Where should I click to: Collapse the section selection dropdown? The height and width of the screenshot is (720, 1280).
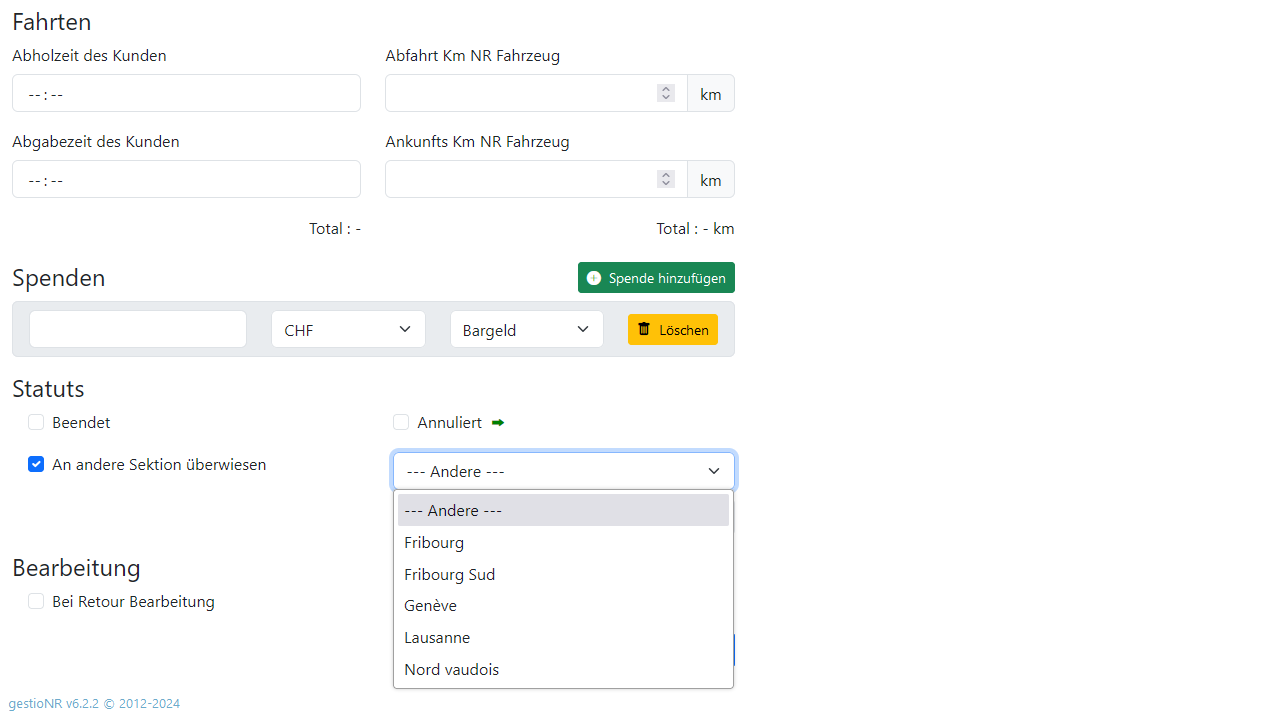point(563,471)
